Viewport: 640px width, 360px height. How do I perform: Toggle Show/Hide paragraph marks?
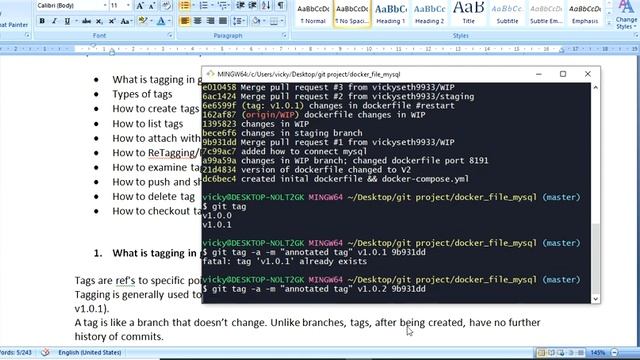pyautogui.click(x=281, y=6)
